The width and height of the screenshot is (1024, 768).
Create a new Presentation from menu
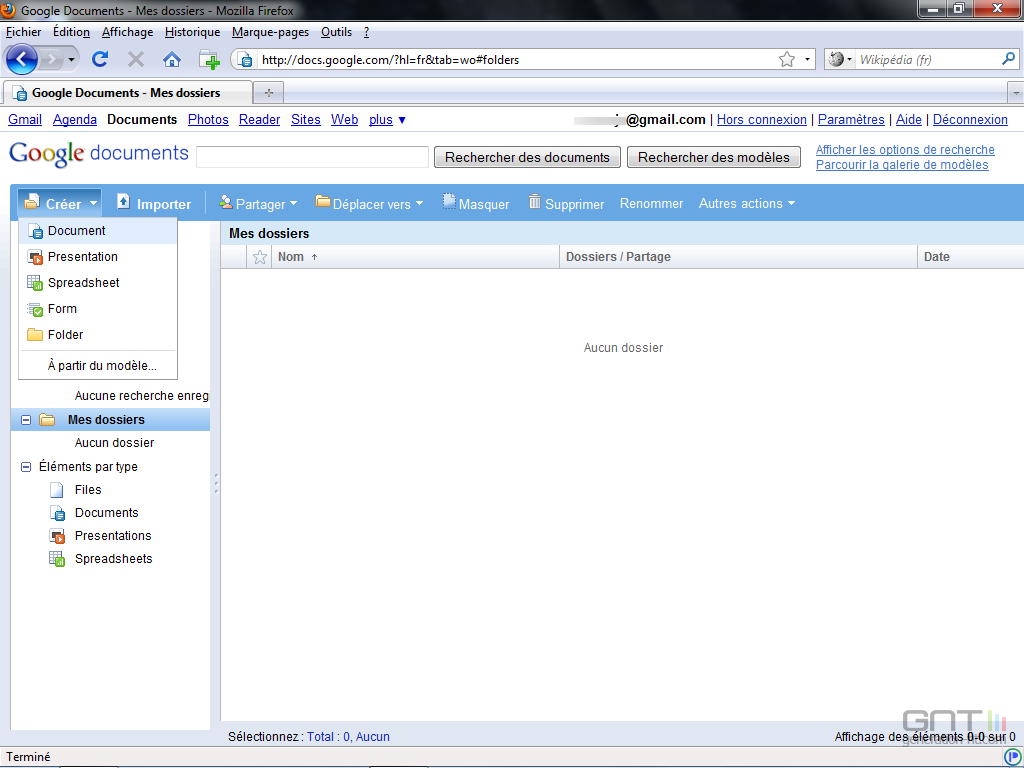click(x=98, y=257)
